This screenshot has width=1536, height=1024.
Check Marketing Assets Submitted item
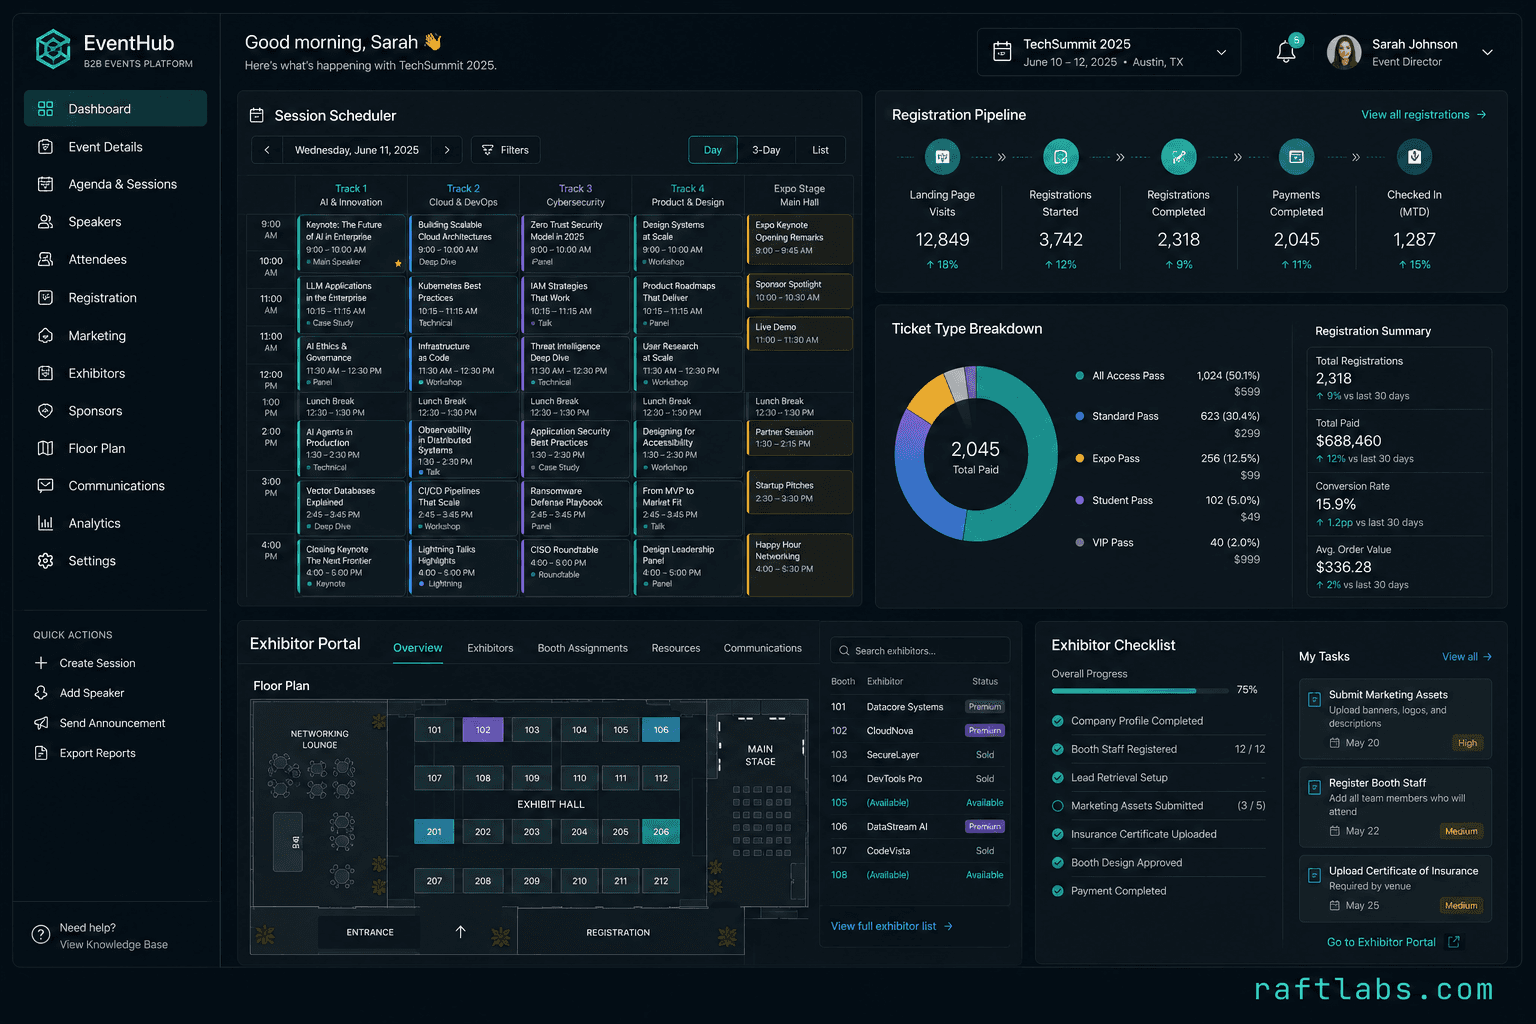[1058, 806]
